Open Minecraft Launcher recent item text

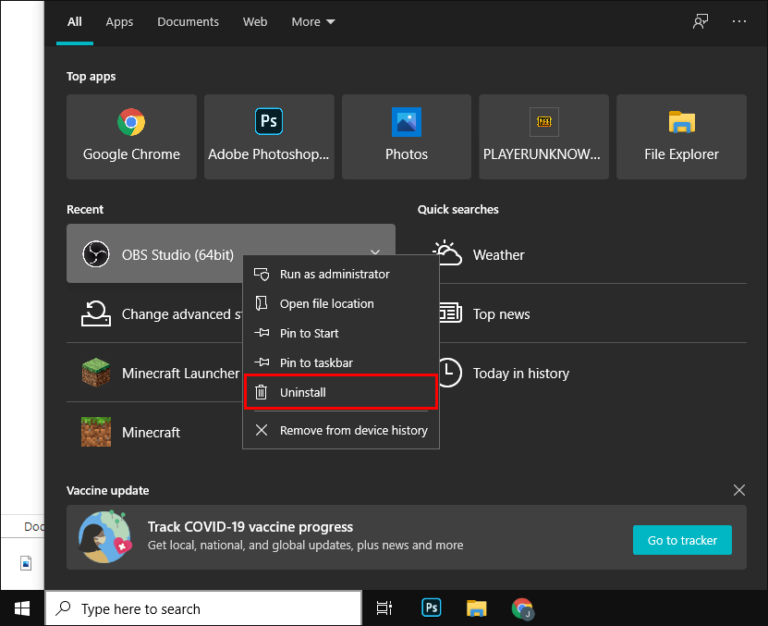click(181, 373)
